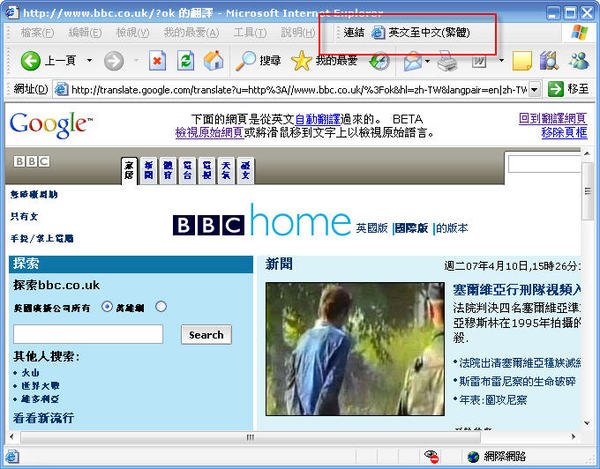Click the Mail envelope icon
Viewport: 600px width, 469px height.
pyautogui.click(x=412, y=62)
